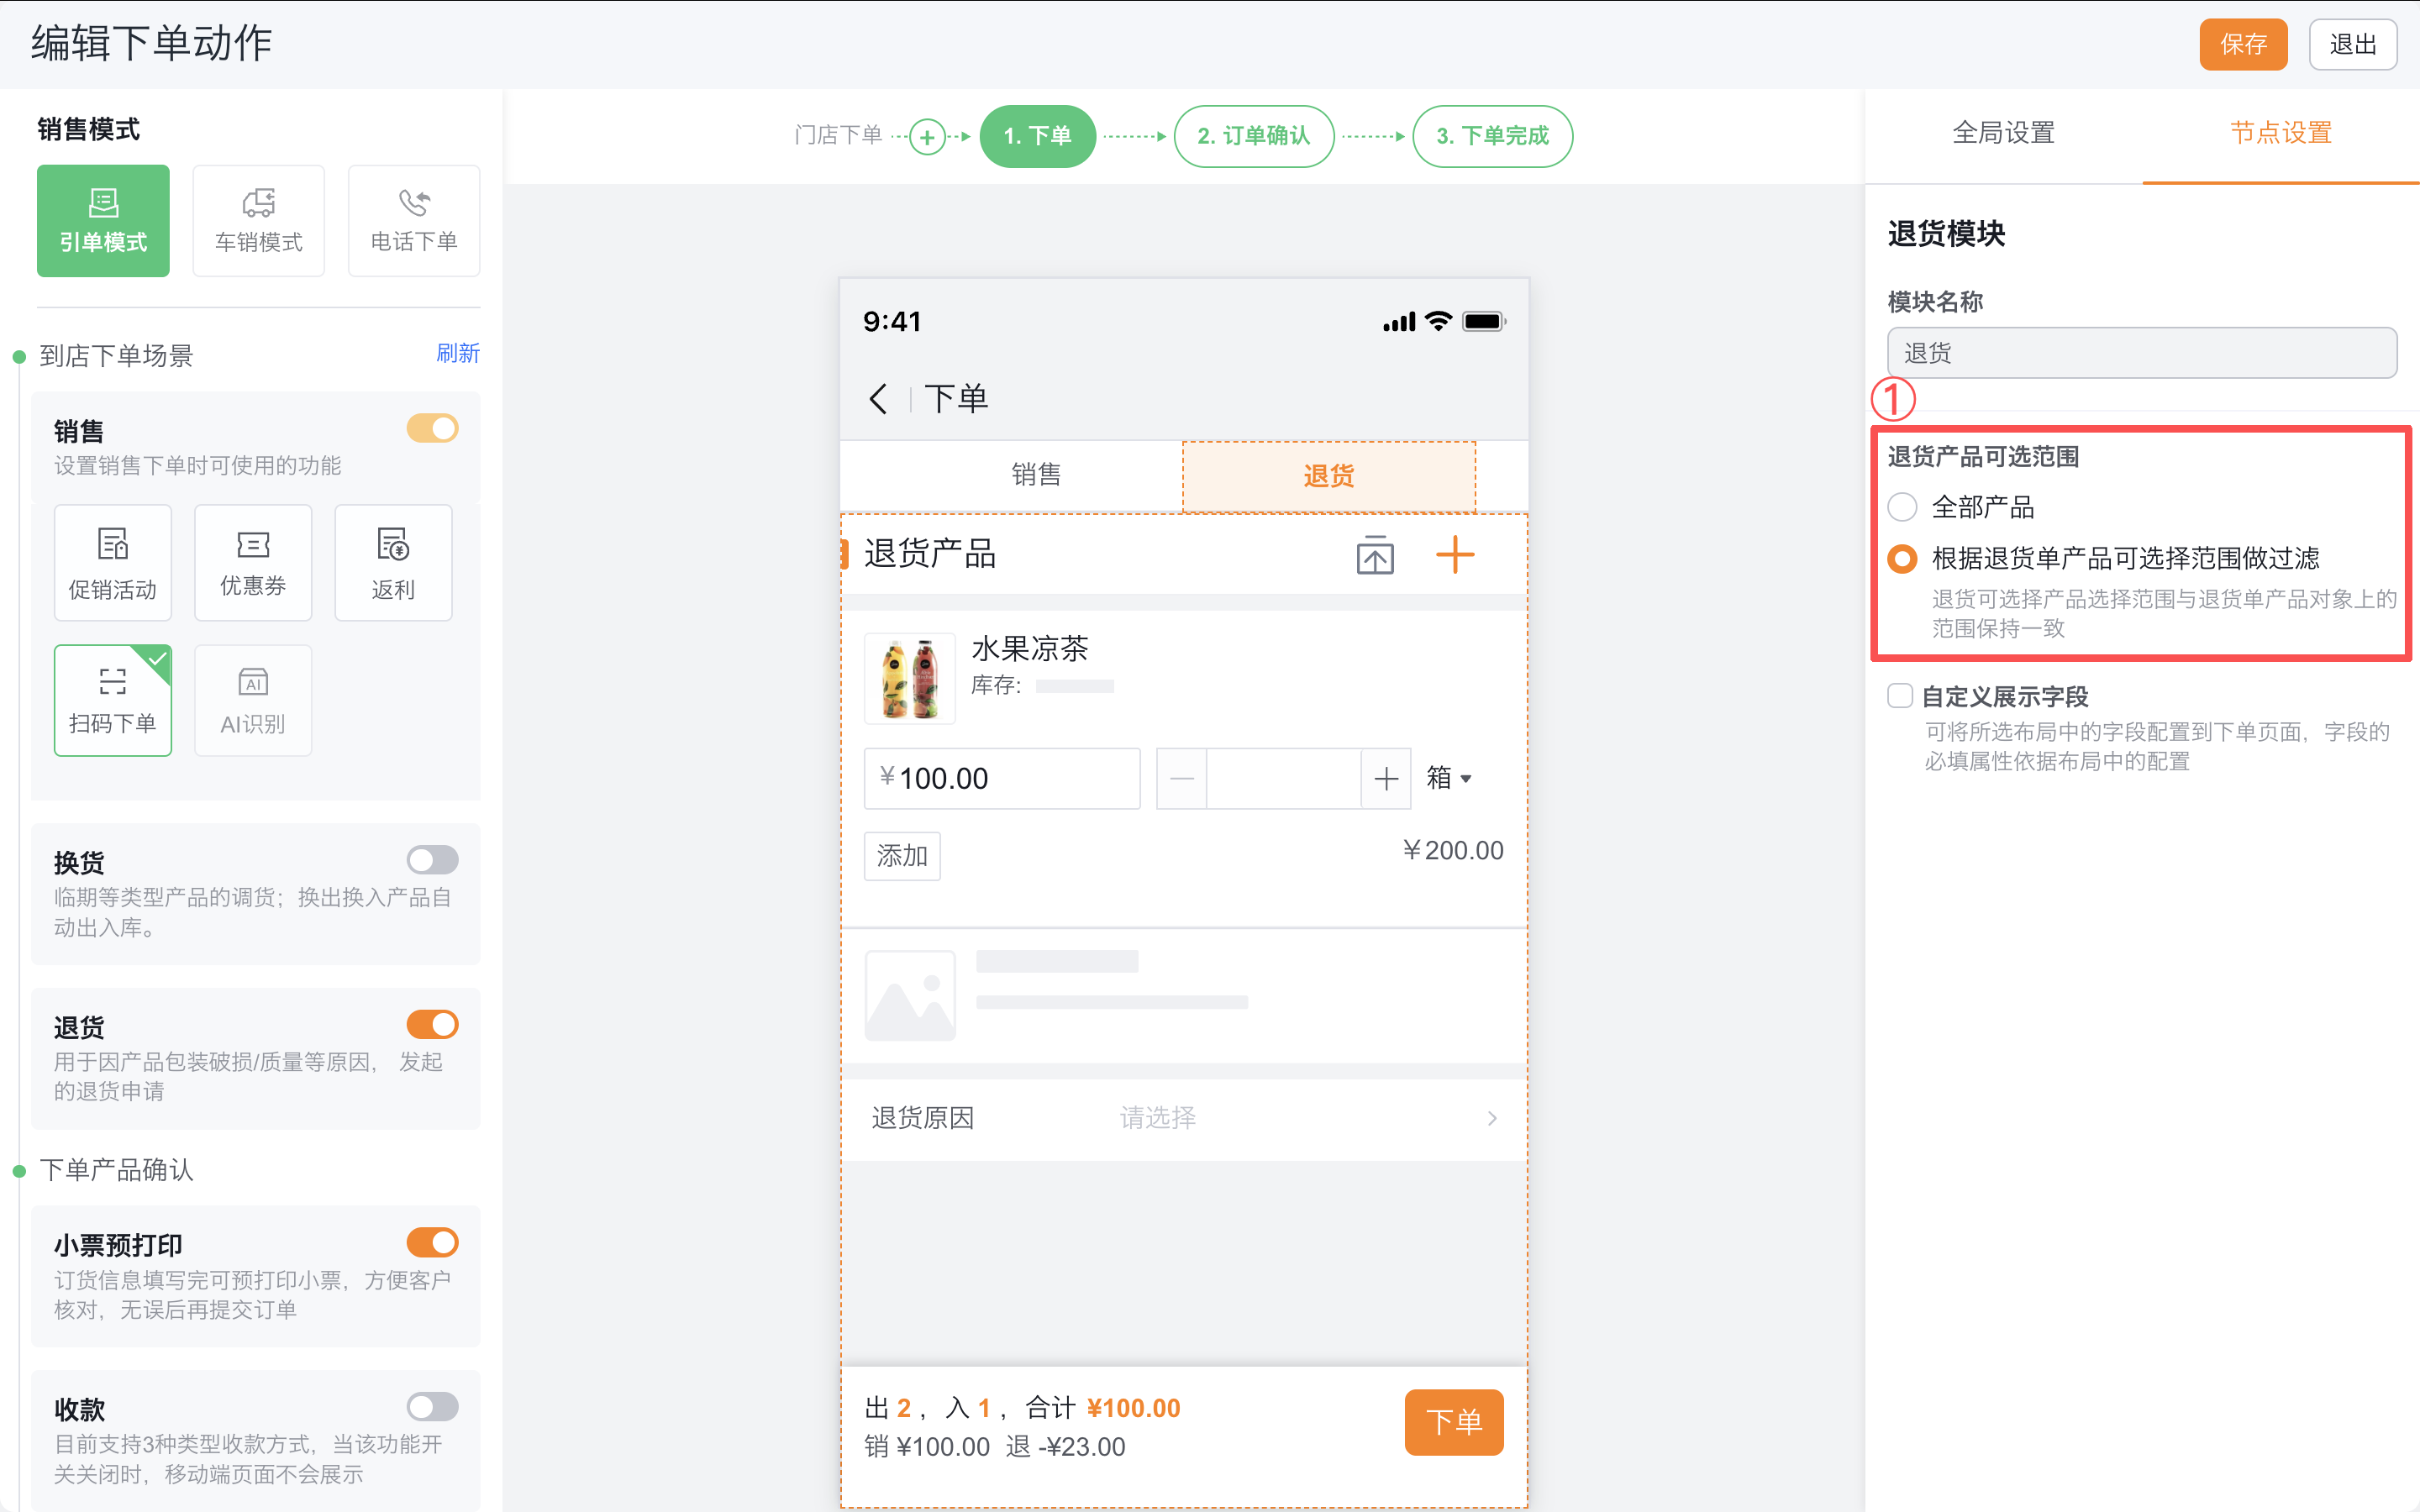This screenshot has height=1512, width=2420.
Task: Enable the 换货 toggle
Action: (x=432, y=858)
